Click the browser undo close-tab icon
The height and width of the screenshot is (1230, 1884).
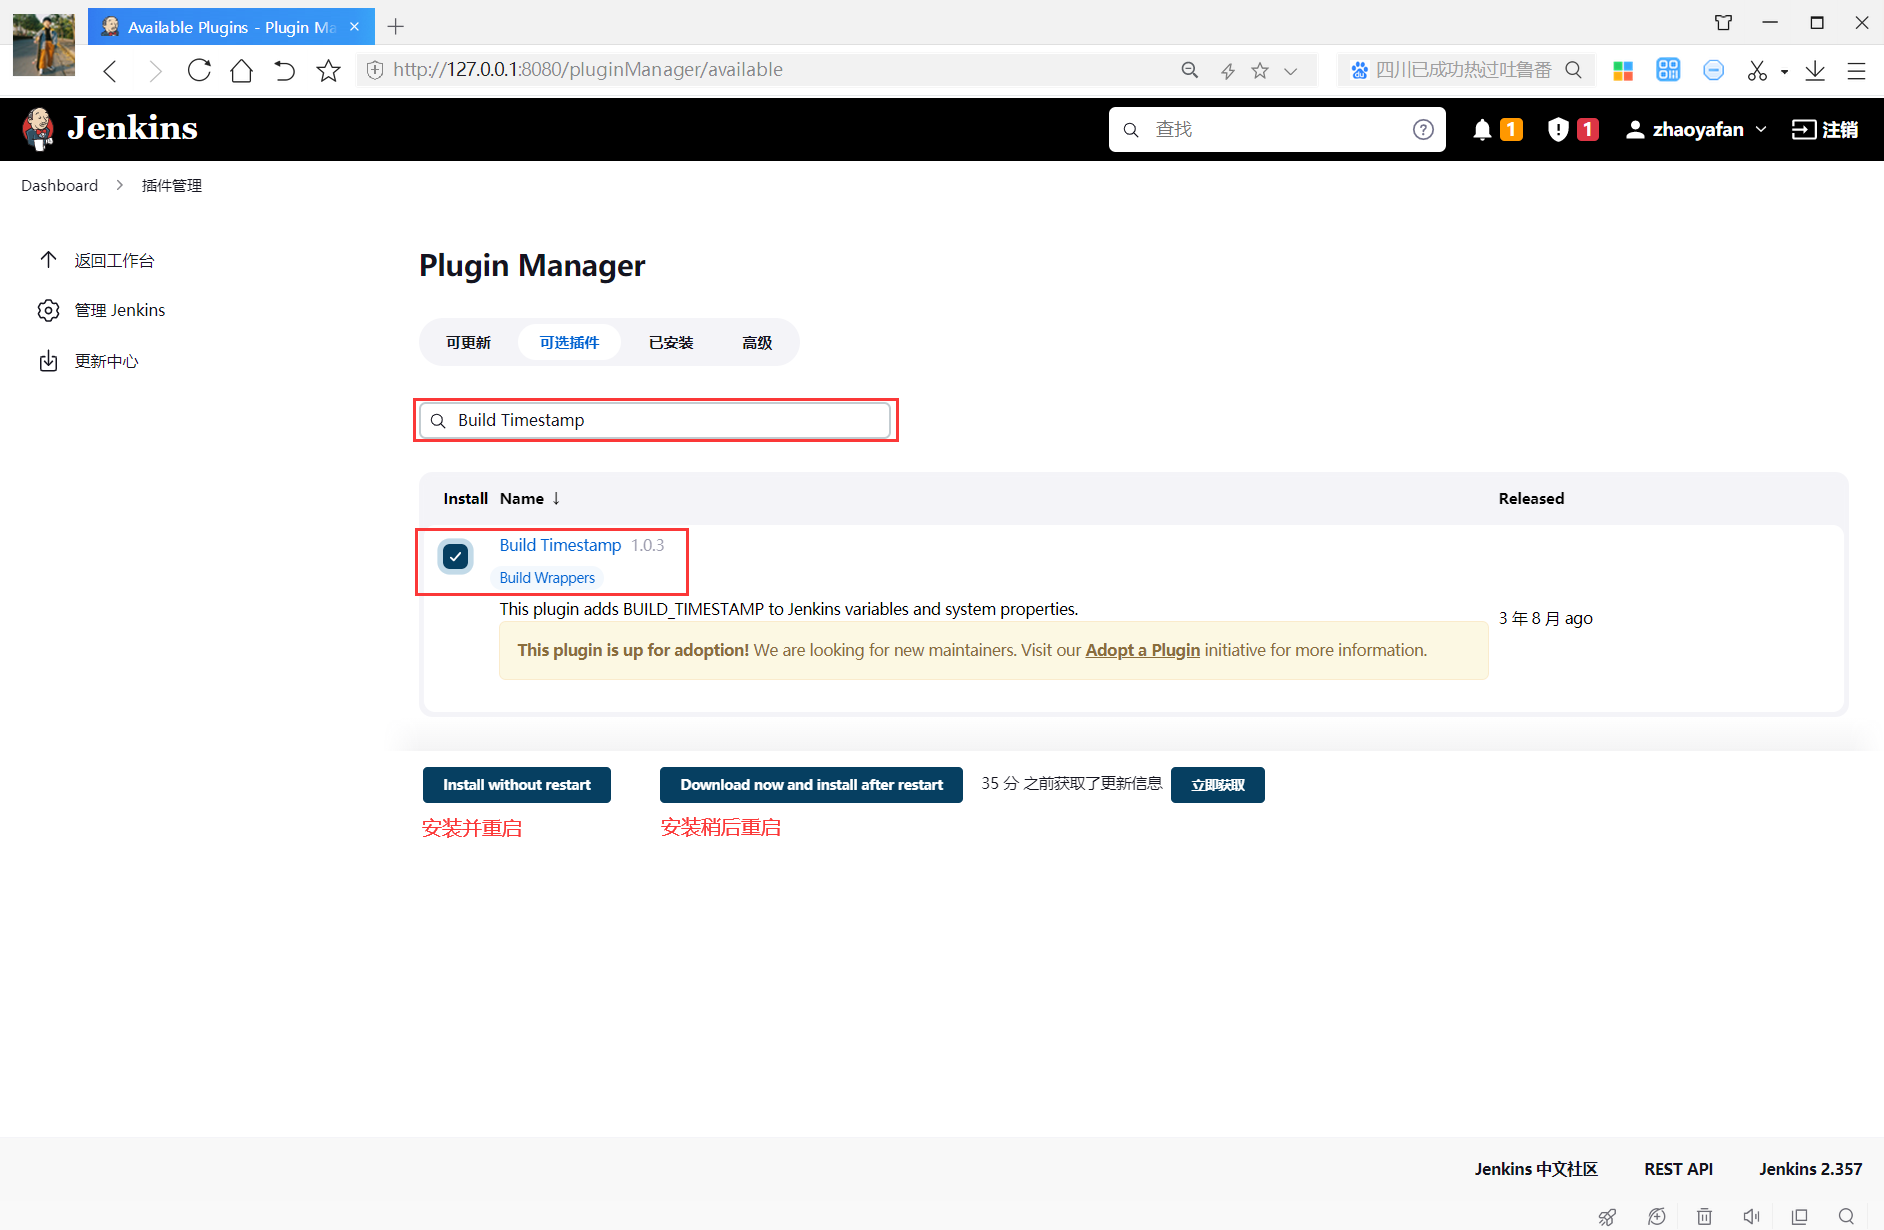(x=285, y=70)
